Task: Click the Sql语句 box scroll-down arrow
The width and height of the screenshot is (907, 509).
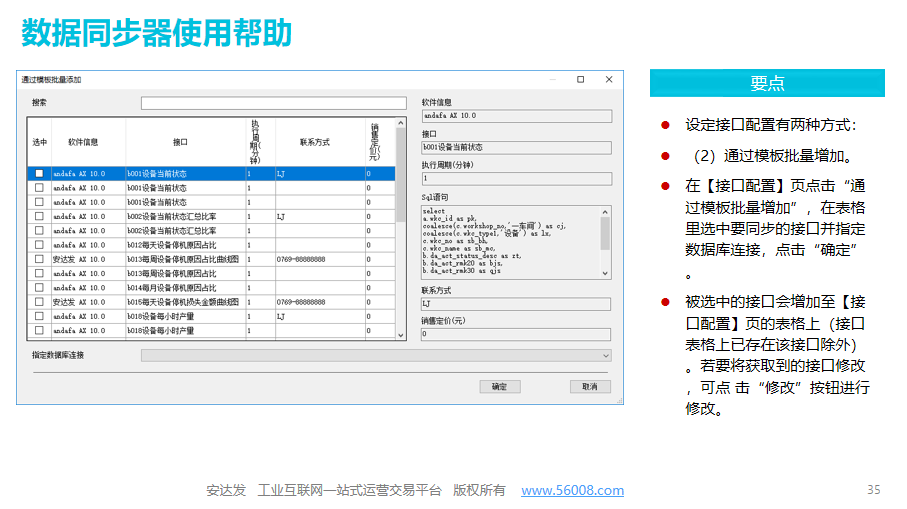Action: [x=605, y=273]
